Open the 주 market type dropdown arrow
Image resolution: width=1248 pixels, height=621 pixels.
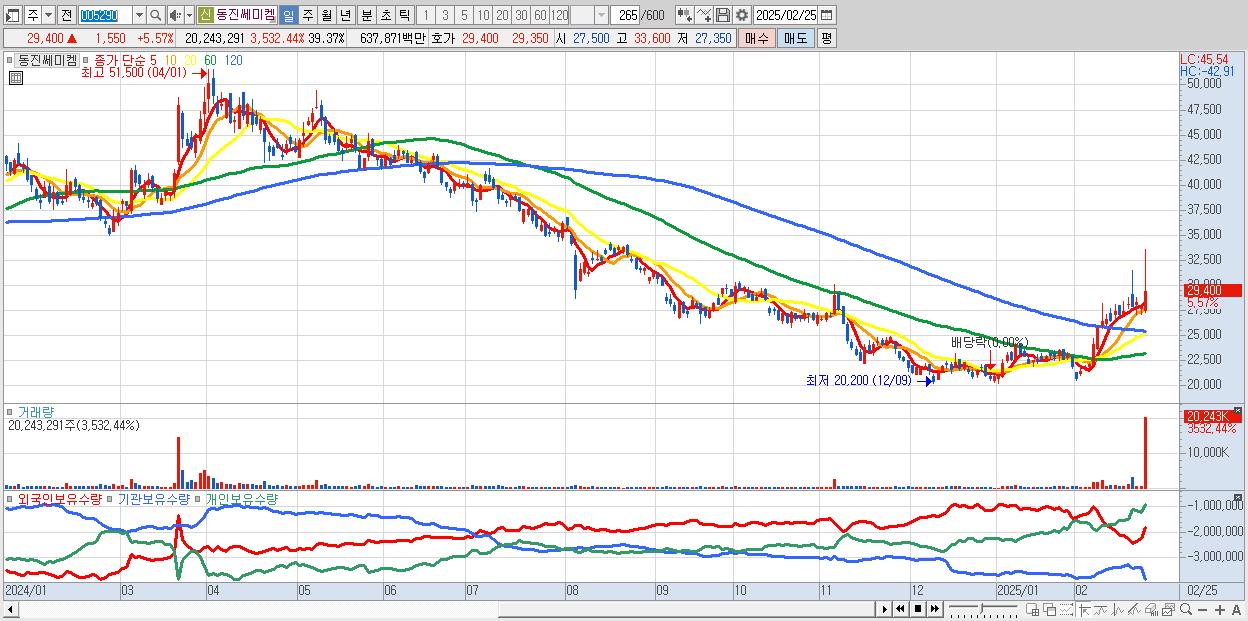(48, 15)
